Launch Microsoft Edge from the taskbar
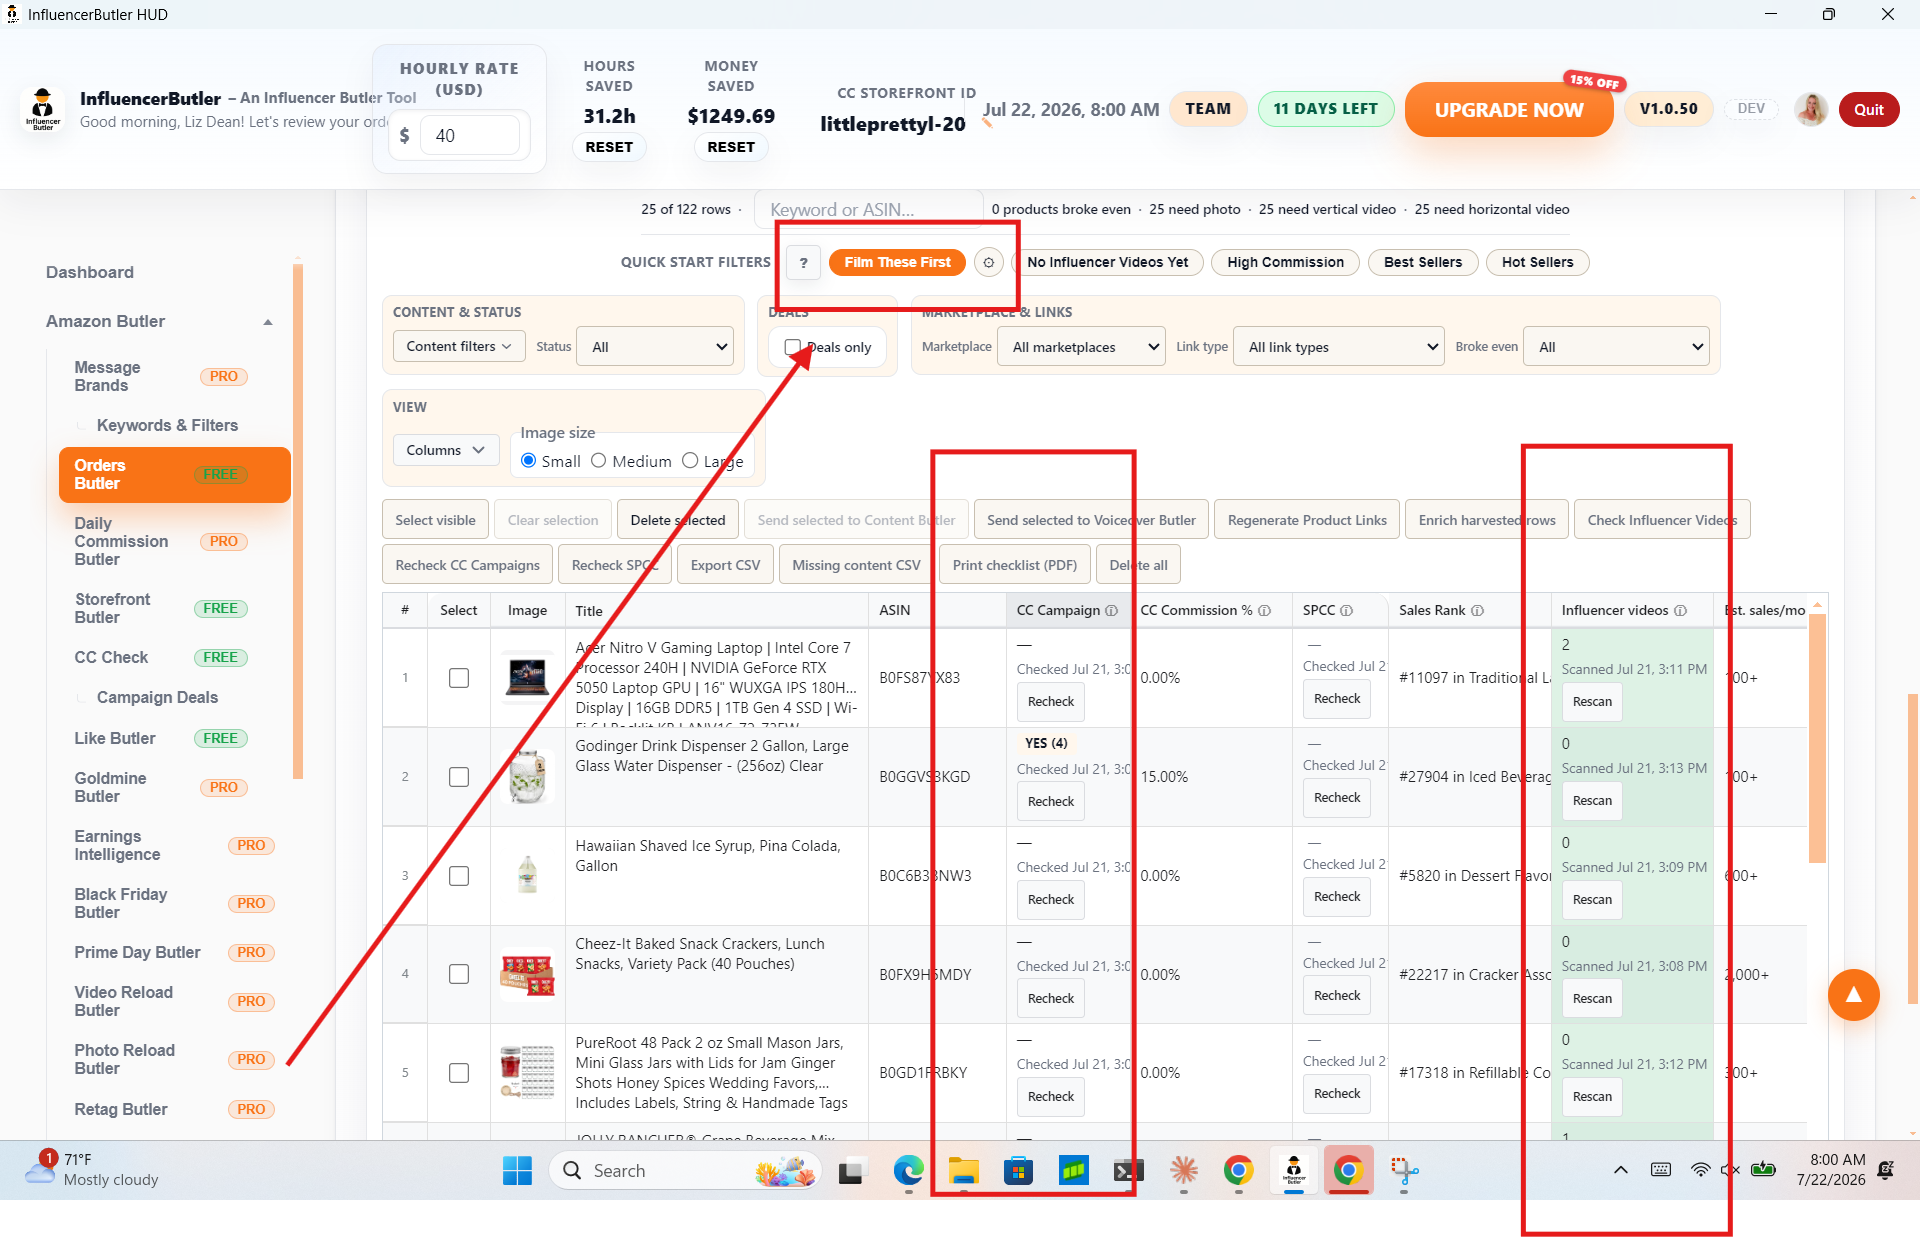 click(908, 1170)
